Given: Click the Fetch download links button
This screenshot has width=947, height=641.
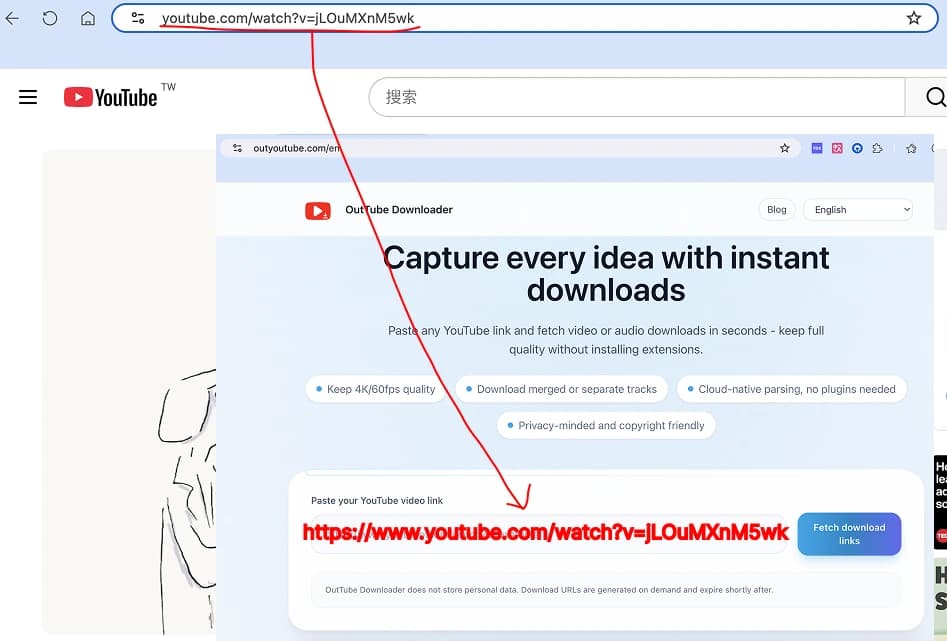Looking at the screenshot, I should [x=849, y=534].
